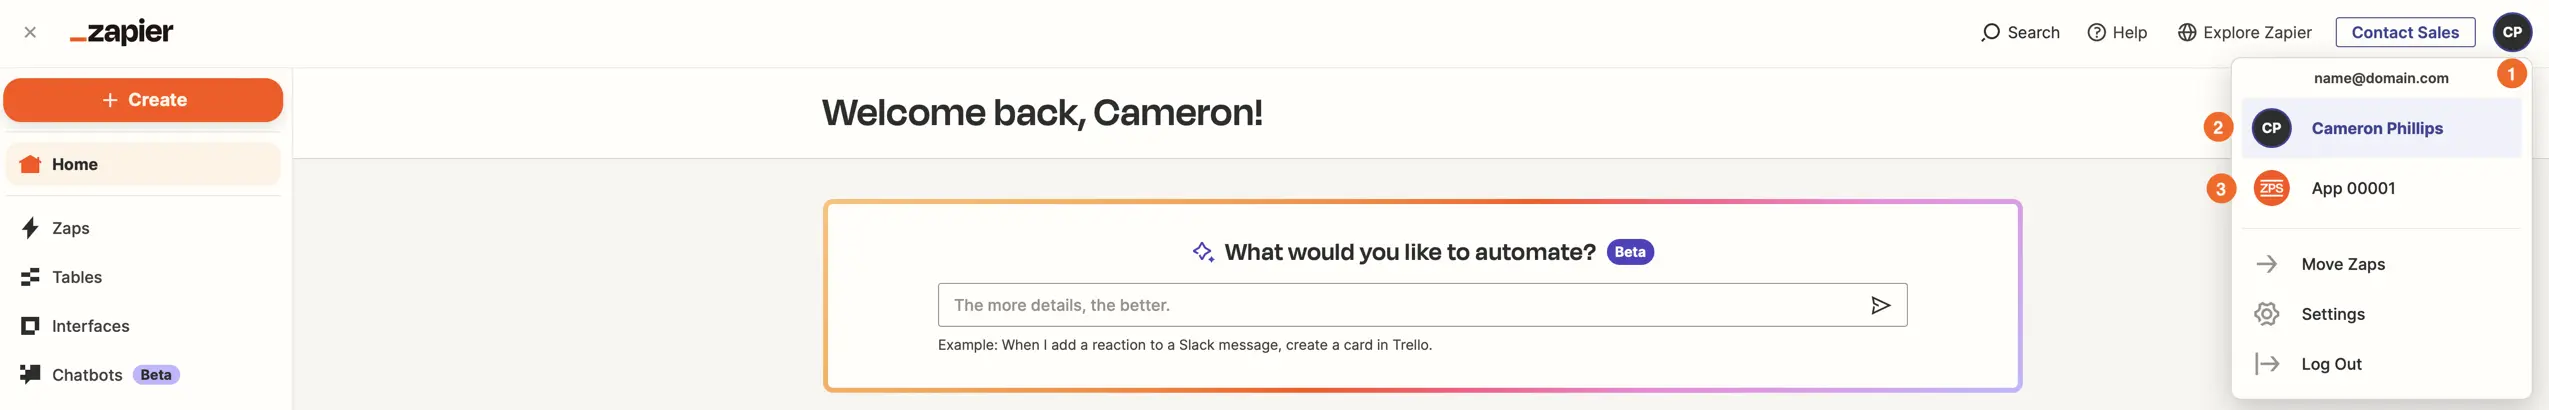Screen dimensions: 2549x410
Task: Open Tables from the sidebar icon
Action: 30,277
